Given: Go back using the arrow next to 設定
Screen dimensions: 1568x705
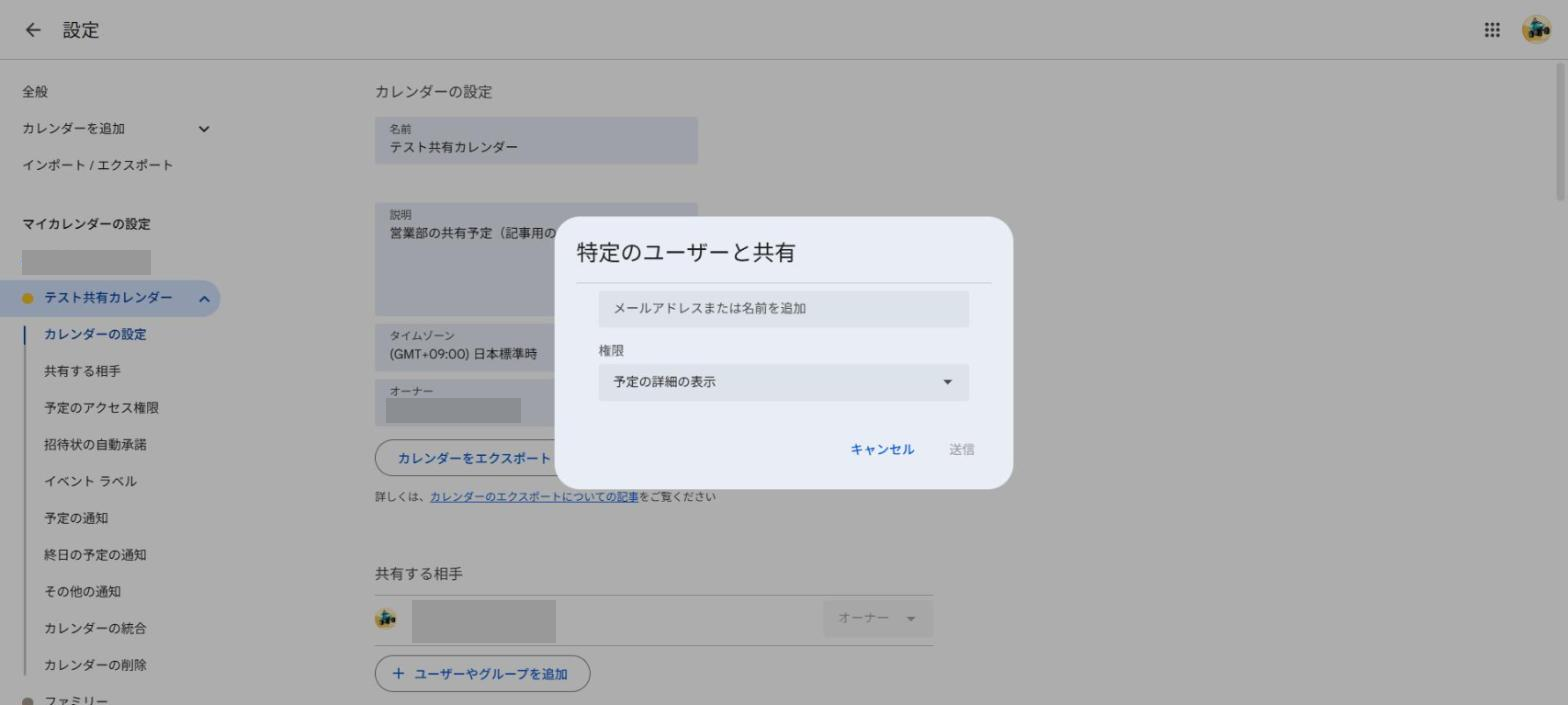Looking at the screenshot, I should [x=33, y=30].
